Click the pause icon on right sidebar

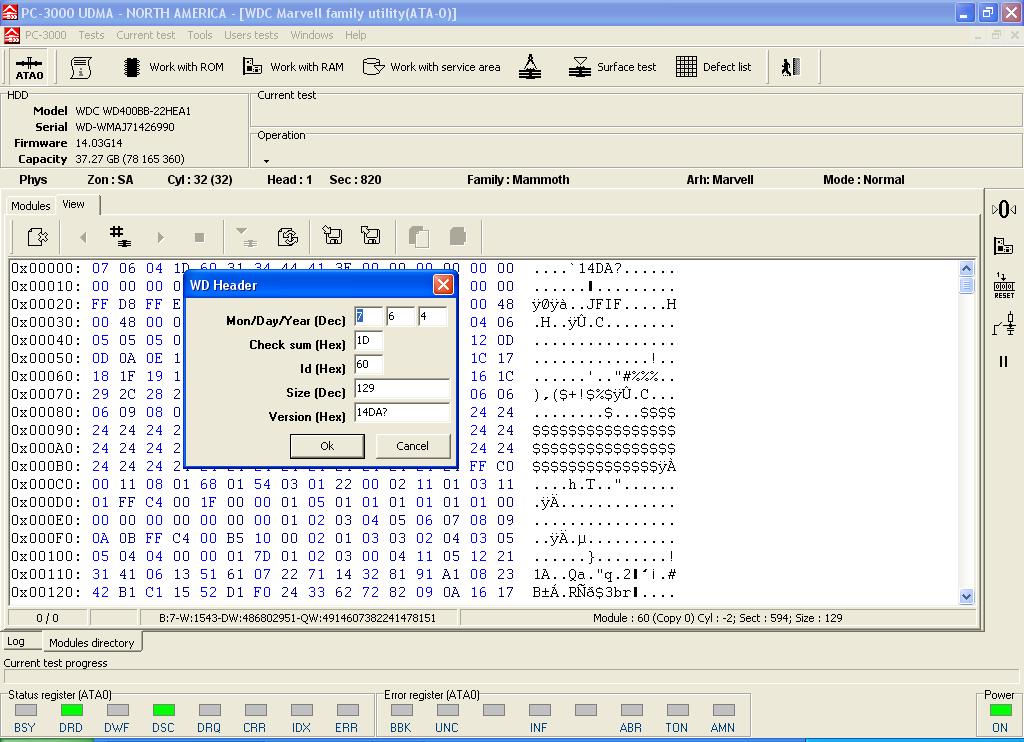pos(1004,361)
